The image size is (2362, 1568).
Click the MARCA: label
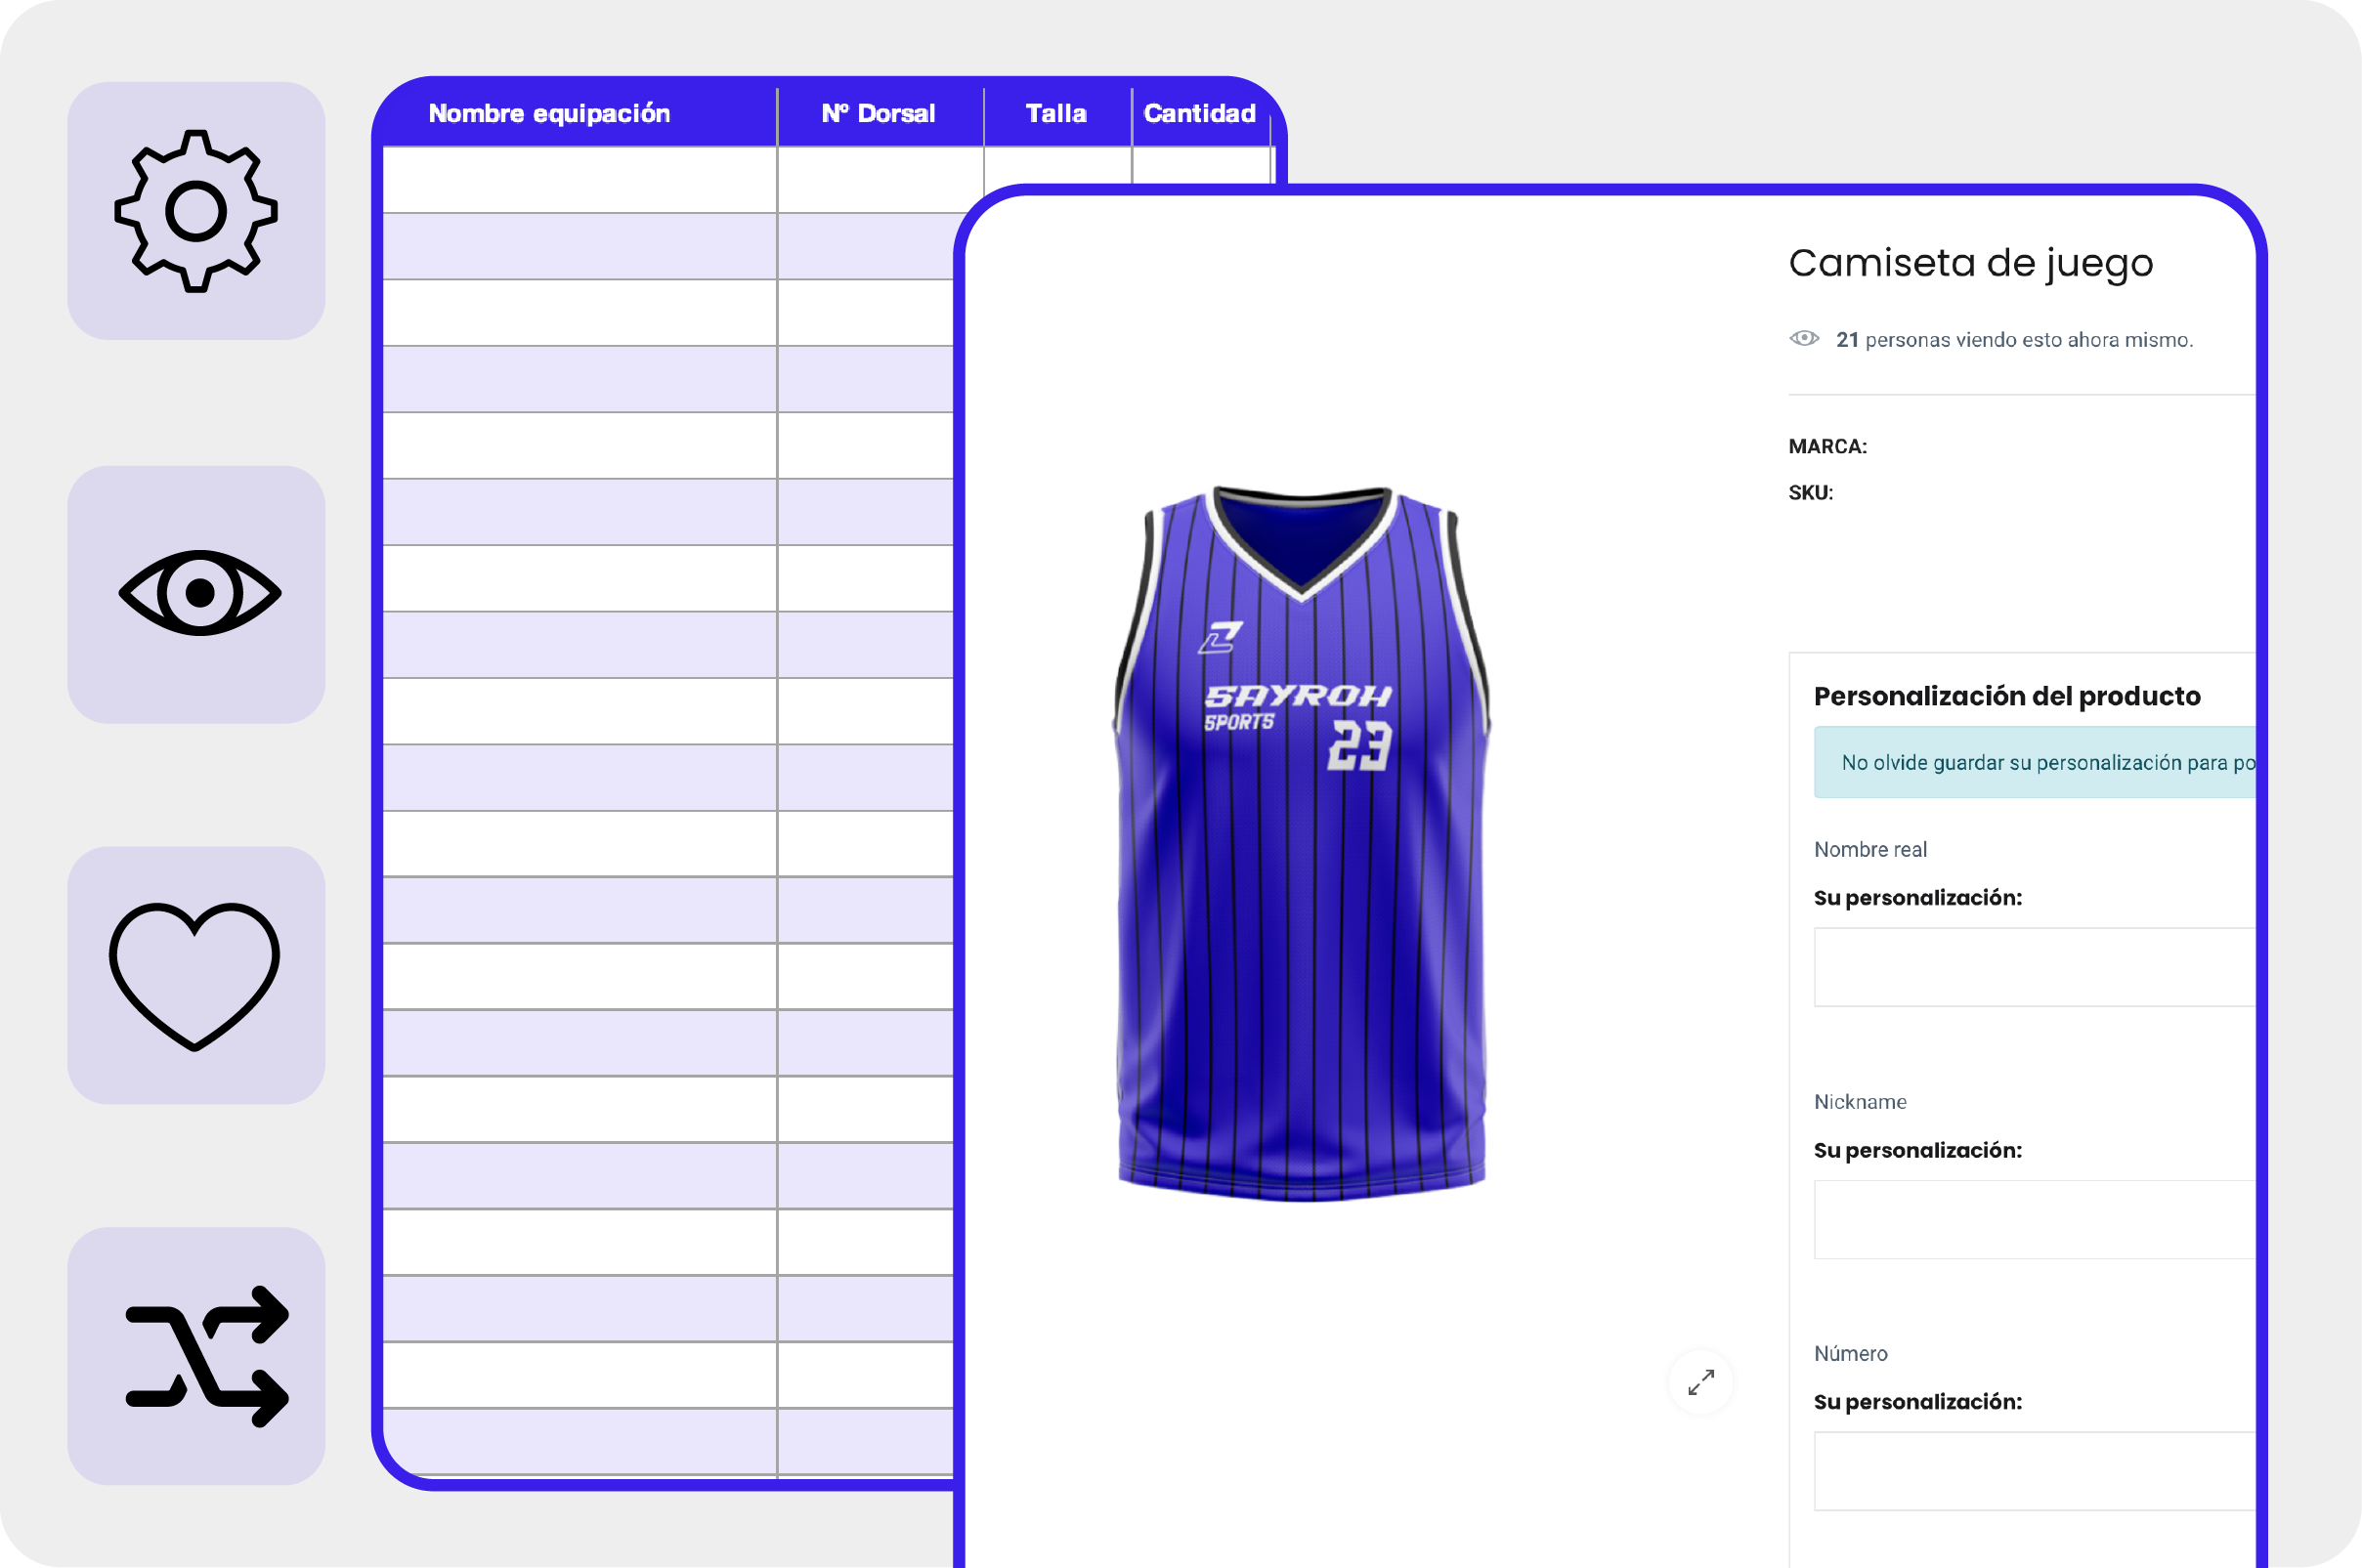pos(1827,446)
